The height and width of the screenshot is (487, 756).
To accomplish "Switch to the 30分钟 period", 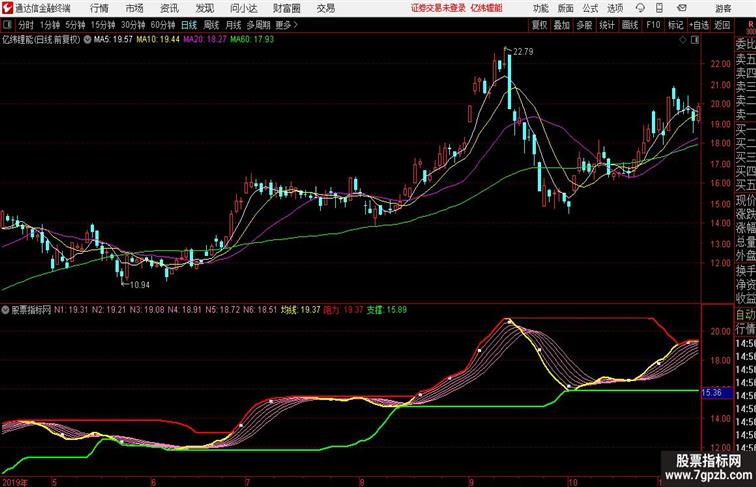I will pyautogui.click(x=133, y=25).
